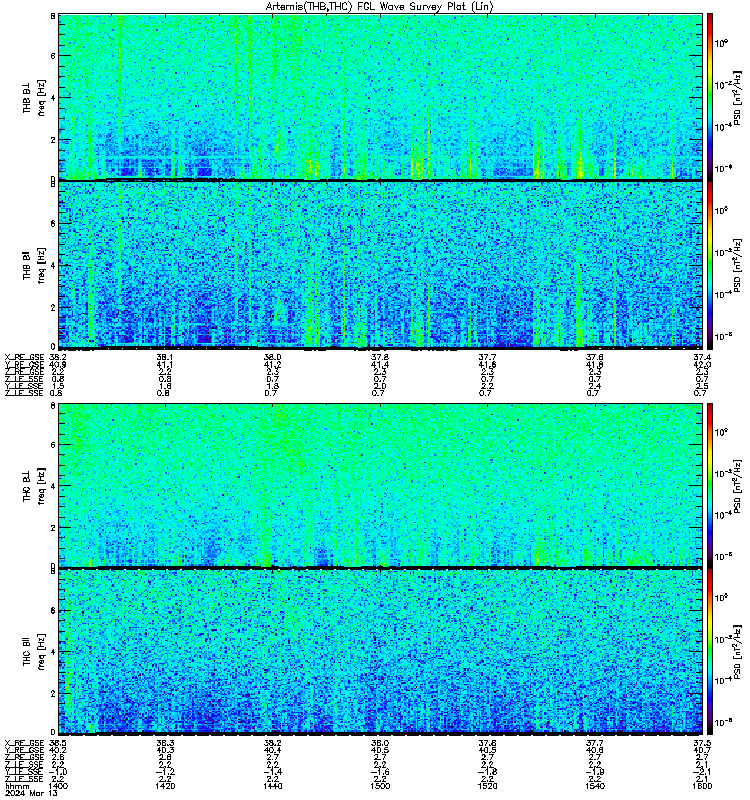
Task: Click the 1500 time tick label
Action: pyautogui.click(x=380, y=786)
